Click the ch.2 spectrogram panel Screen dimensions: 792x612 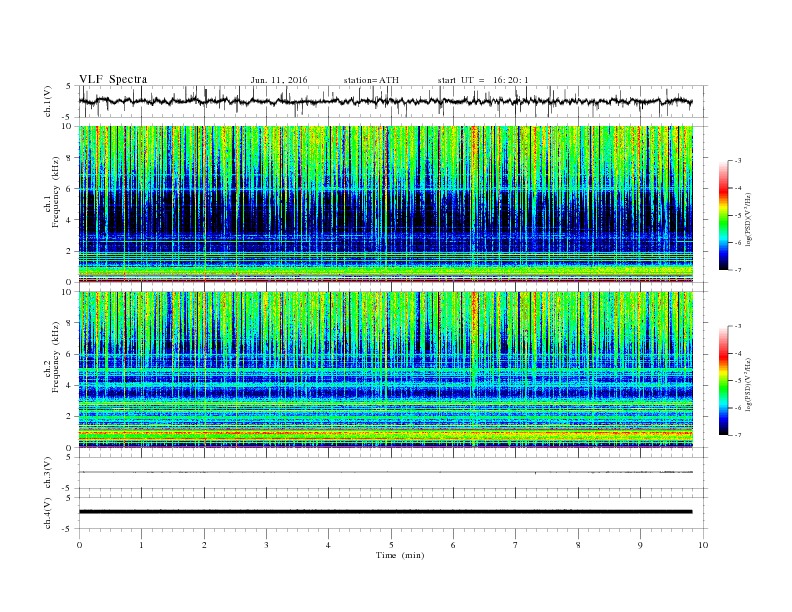tap(386, 369)
